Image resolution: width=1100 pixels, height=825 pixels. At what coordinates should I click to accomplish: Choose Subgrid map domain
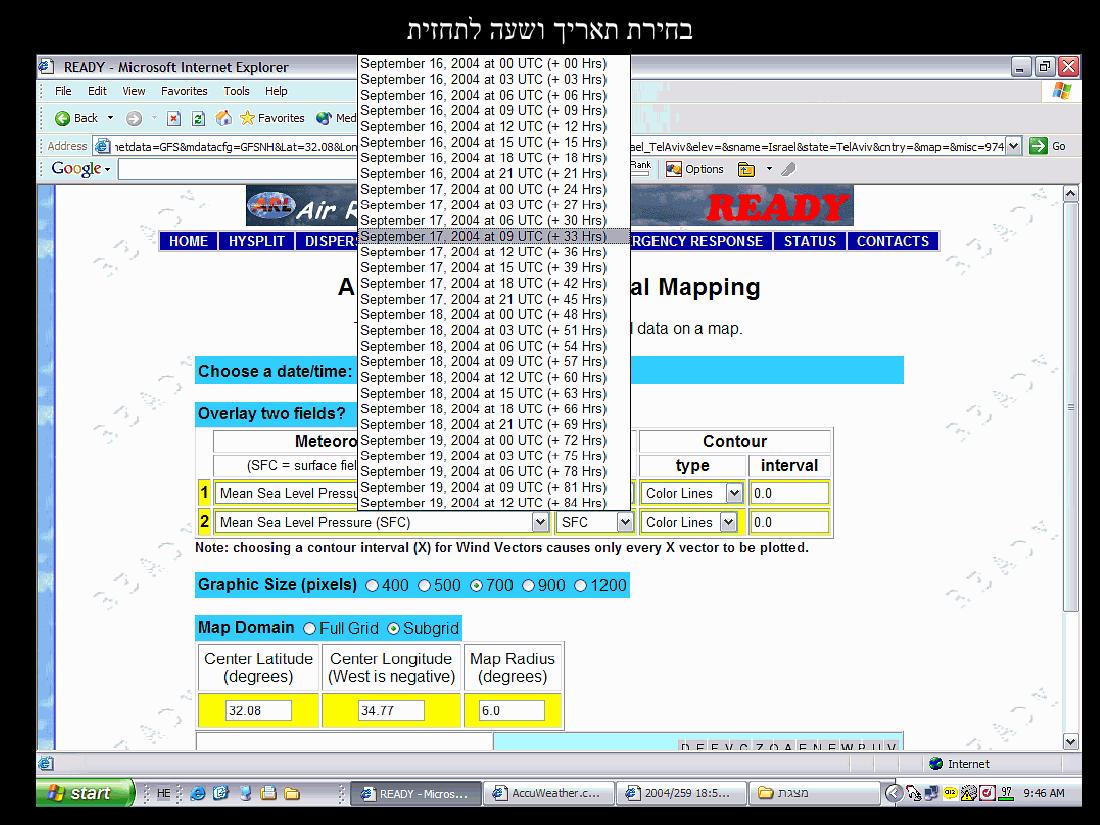click(393, 629)
